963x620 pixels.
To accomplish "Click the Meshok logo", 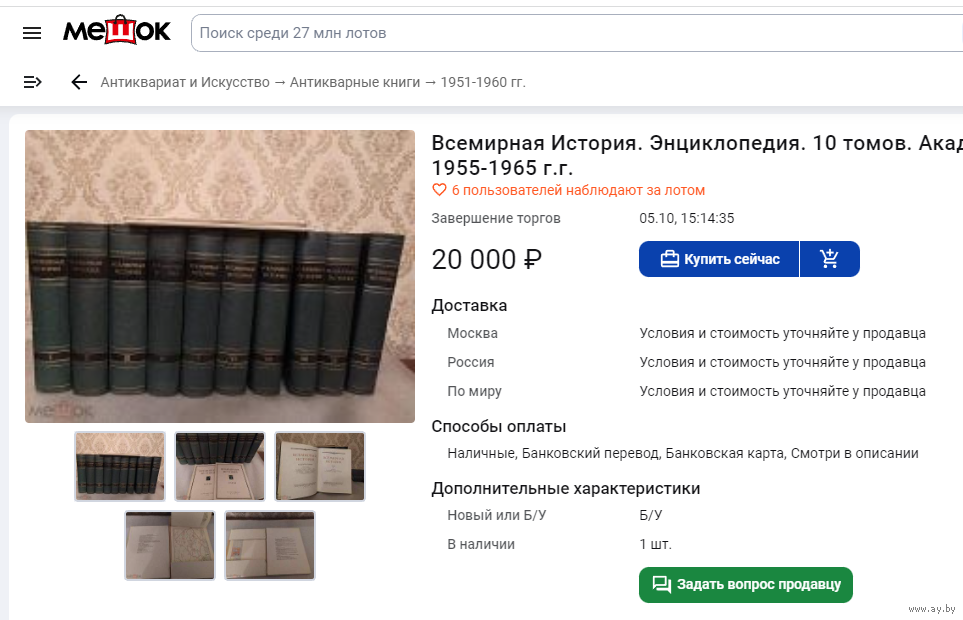I will click(x=117, y=32).
